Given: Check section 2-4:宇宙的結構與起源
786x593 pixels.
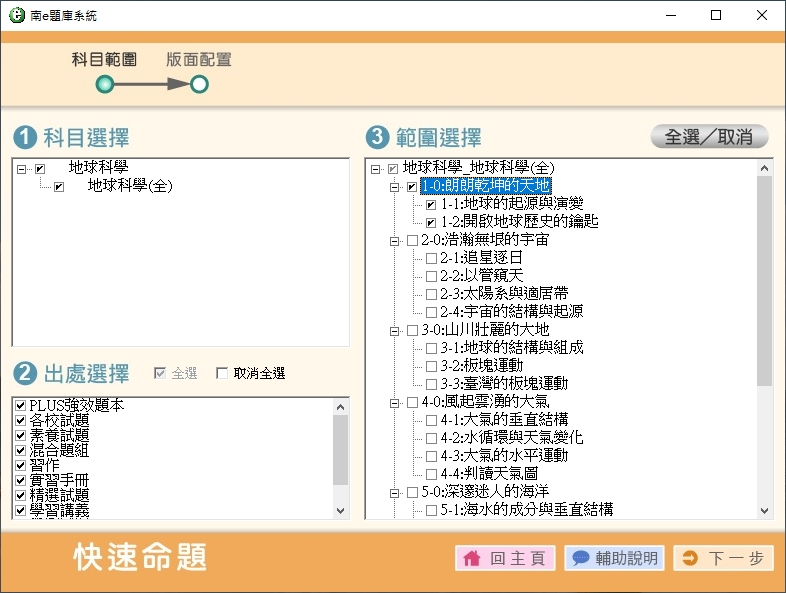Looking at the screenshot, I should pyautogui.click(x=431, y=312).
